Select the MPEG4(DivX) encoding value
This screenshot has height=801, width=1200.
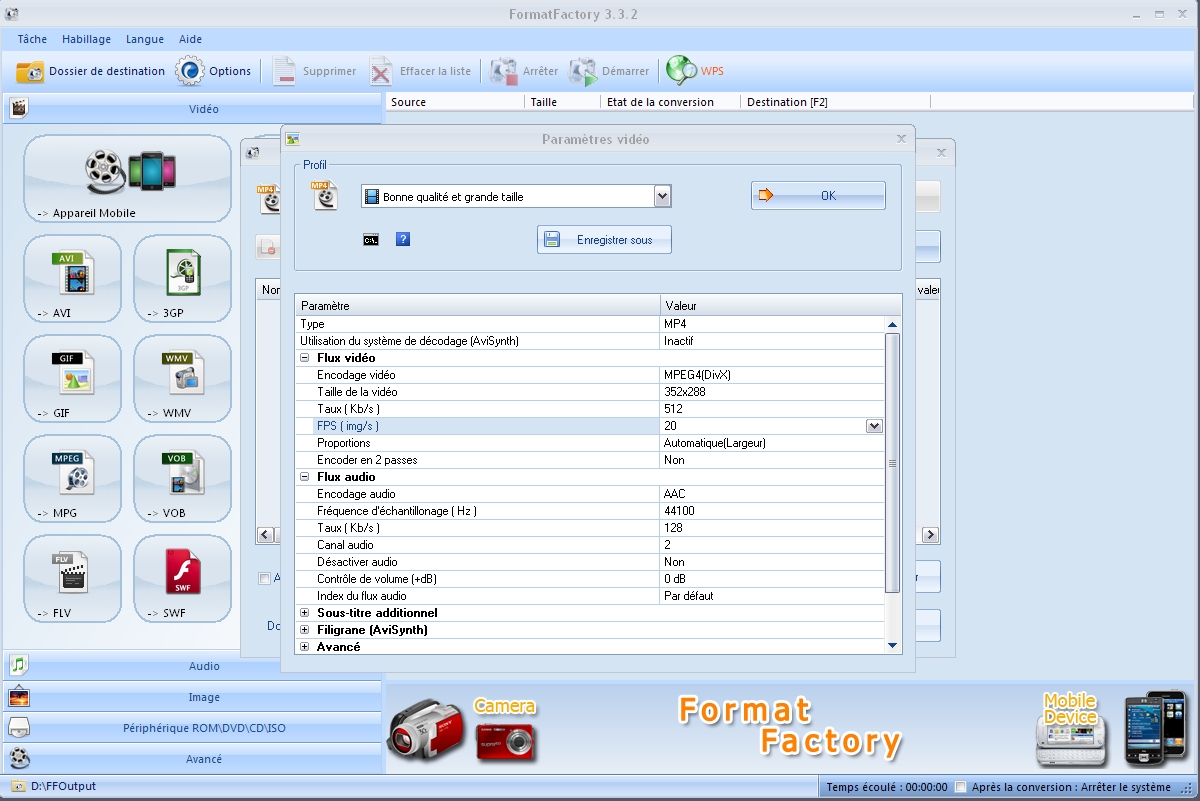click(x=697, y=375)
